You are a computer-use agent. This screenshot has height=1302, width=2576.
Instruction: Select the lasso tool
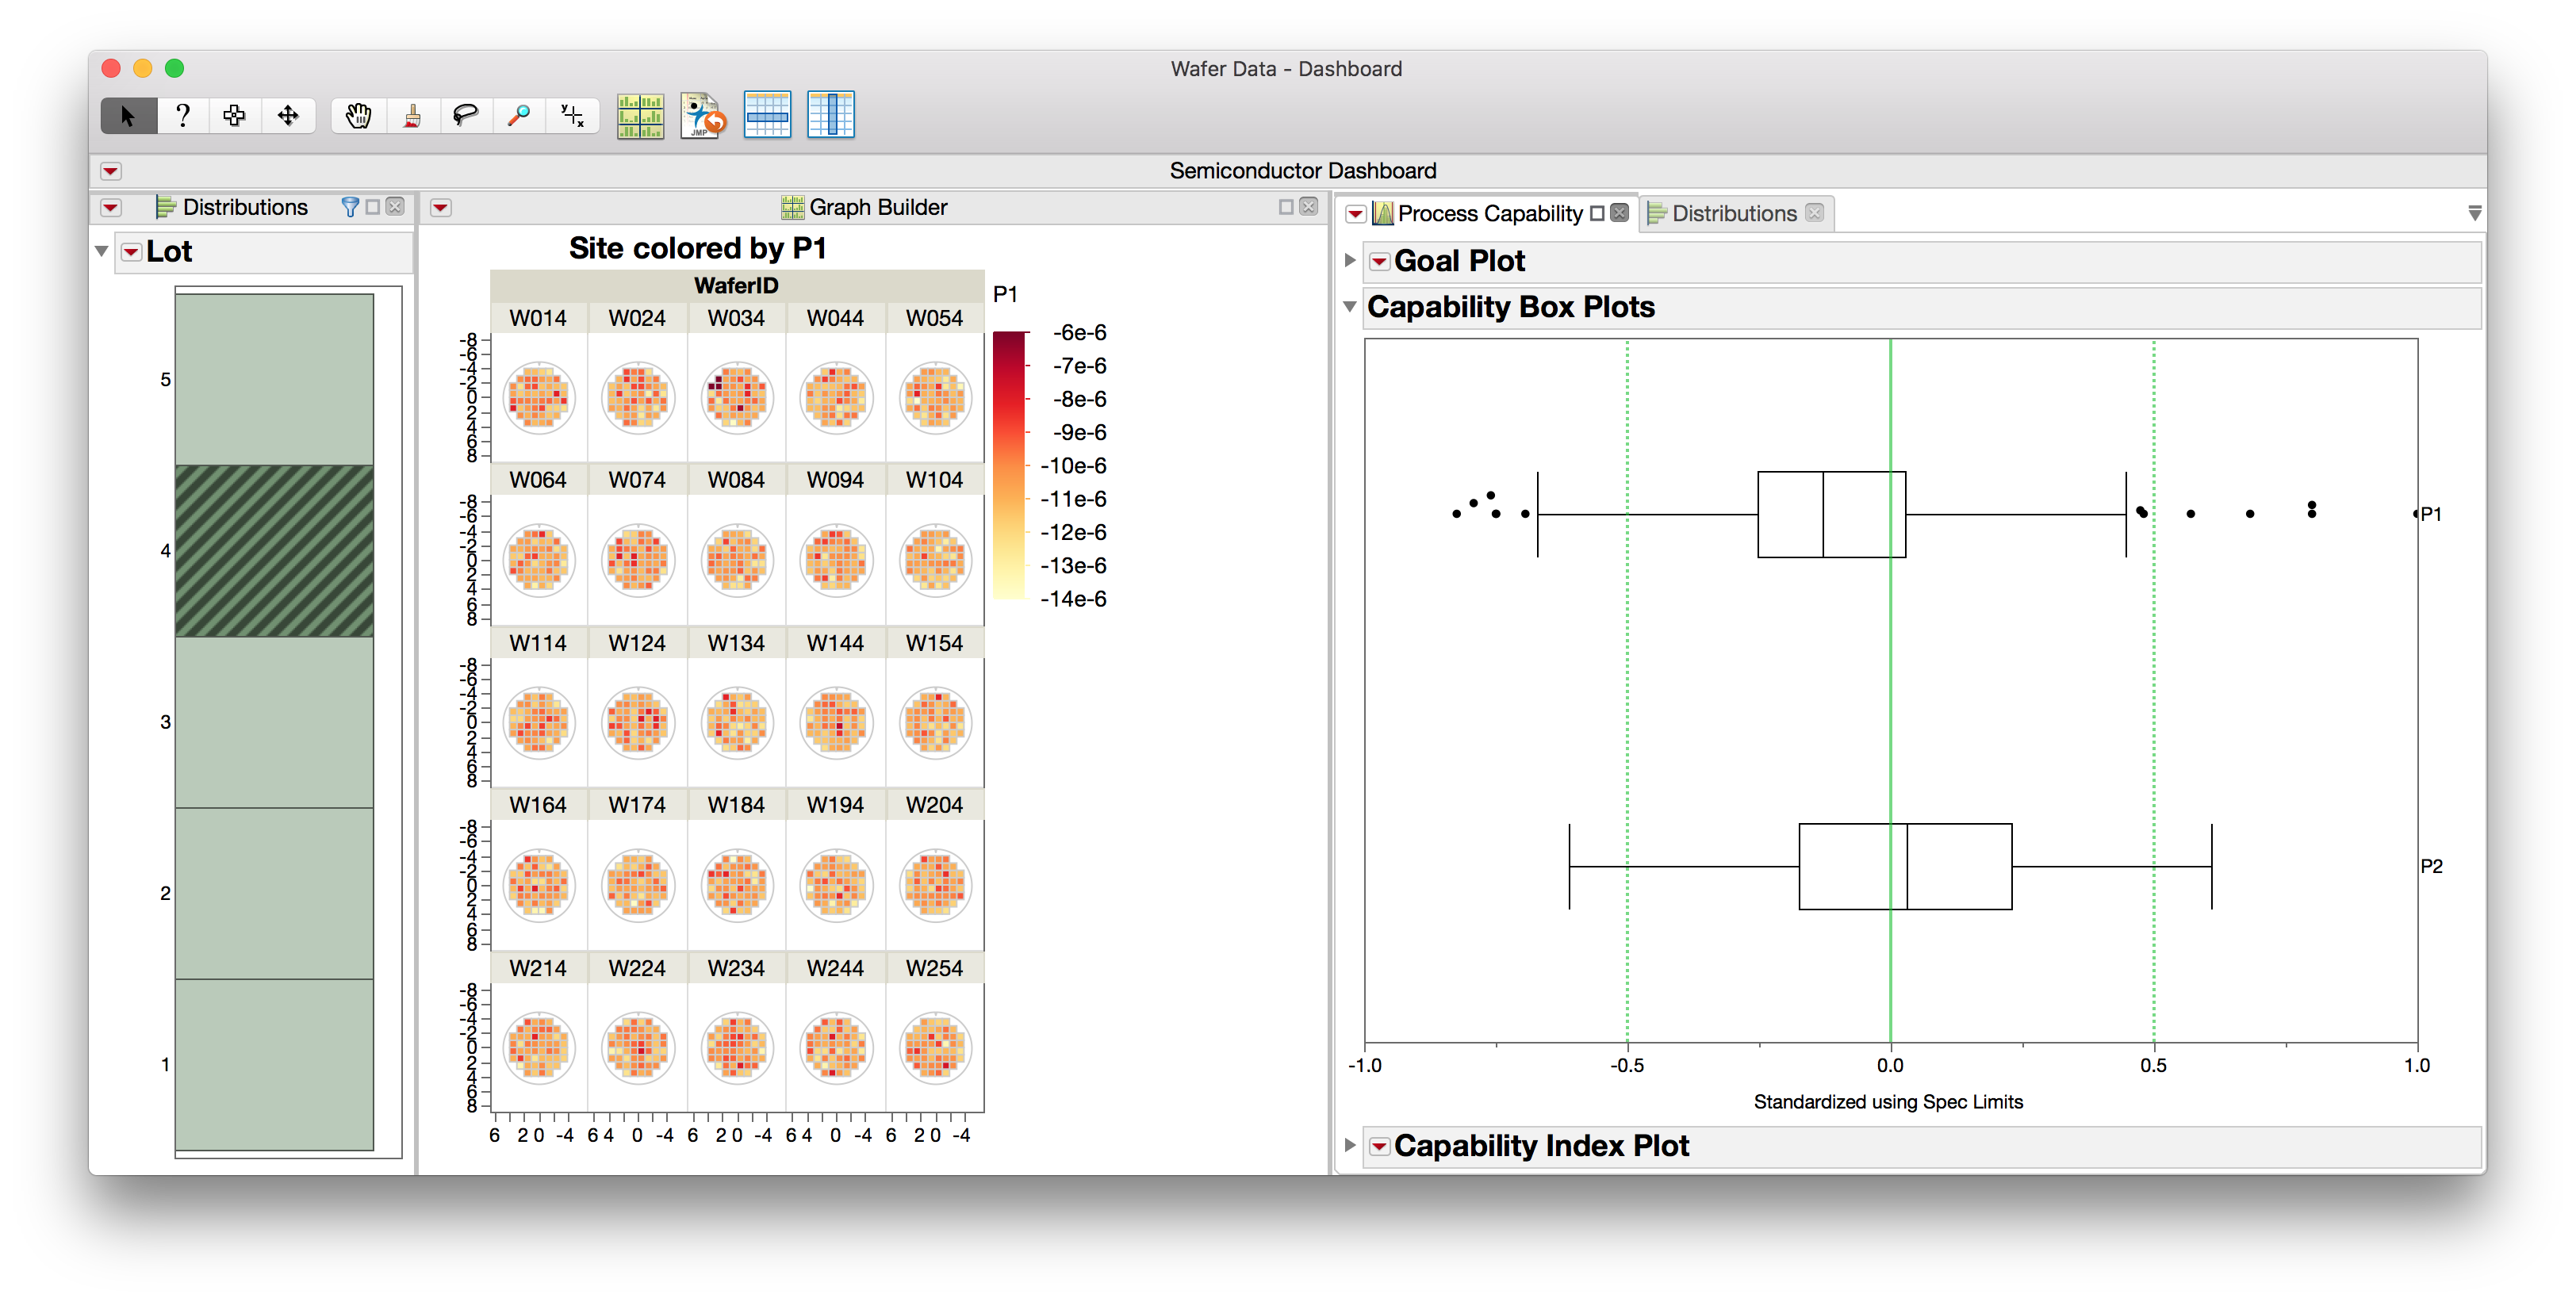(x=465, y=116)
